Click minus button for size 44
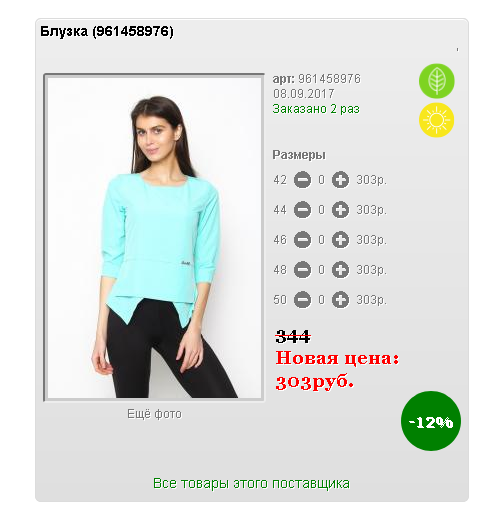Image resolution: width=478 pixels, height=508 pixels. pyautogui.click(x=302, y=210)
